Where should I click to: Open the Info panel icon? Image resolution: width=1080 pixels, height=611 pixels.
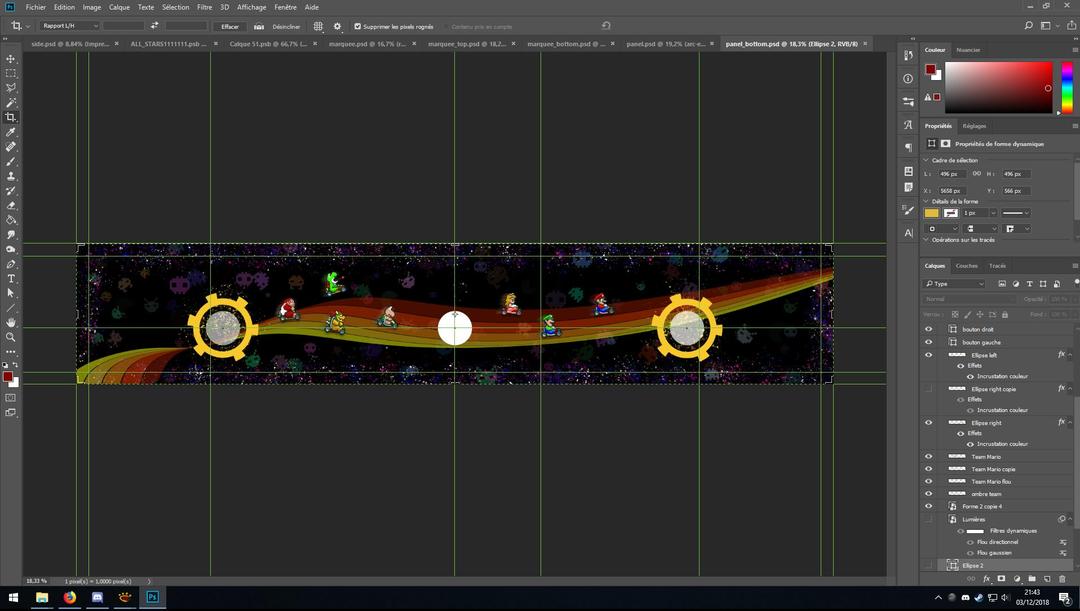point(908,79)
